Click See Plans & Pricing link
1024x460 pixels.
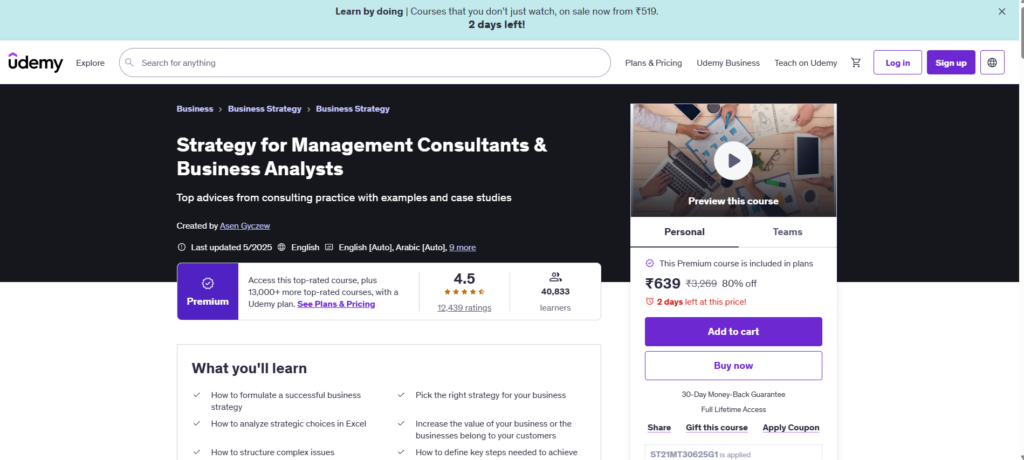pos(336,304)
